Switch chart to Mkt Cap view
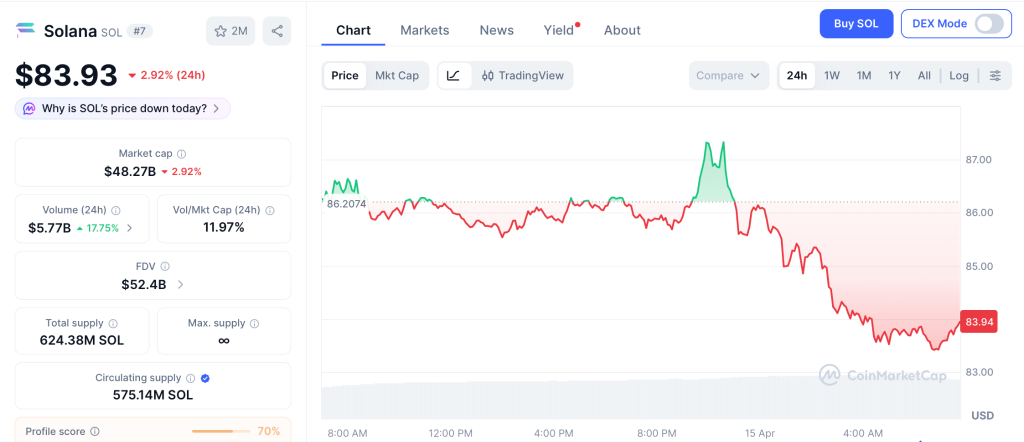The width and height of the screenshot is (1024, 442). tap(397, 76)
